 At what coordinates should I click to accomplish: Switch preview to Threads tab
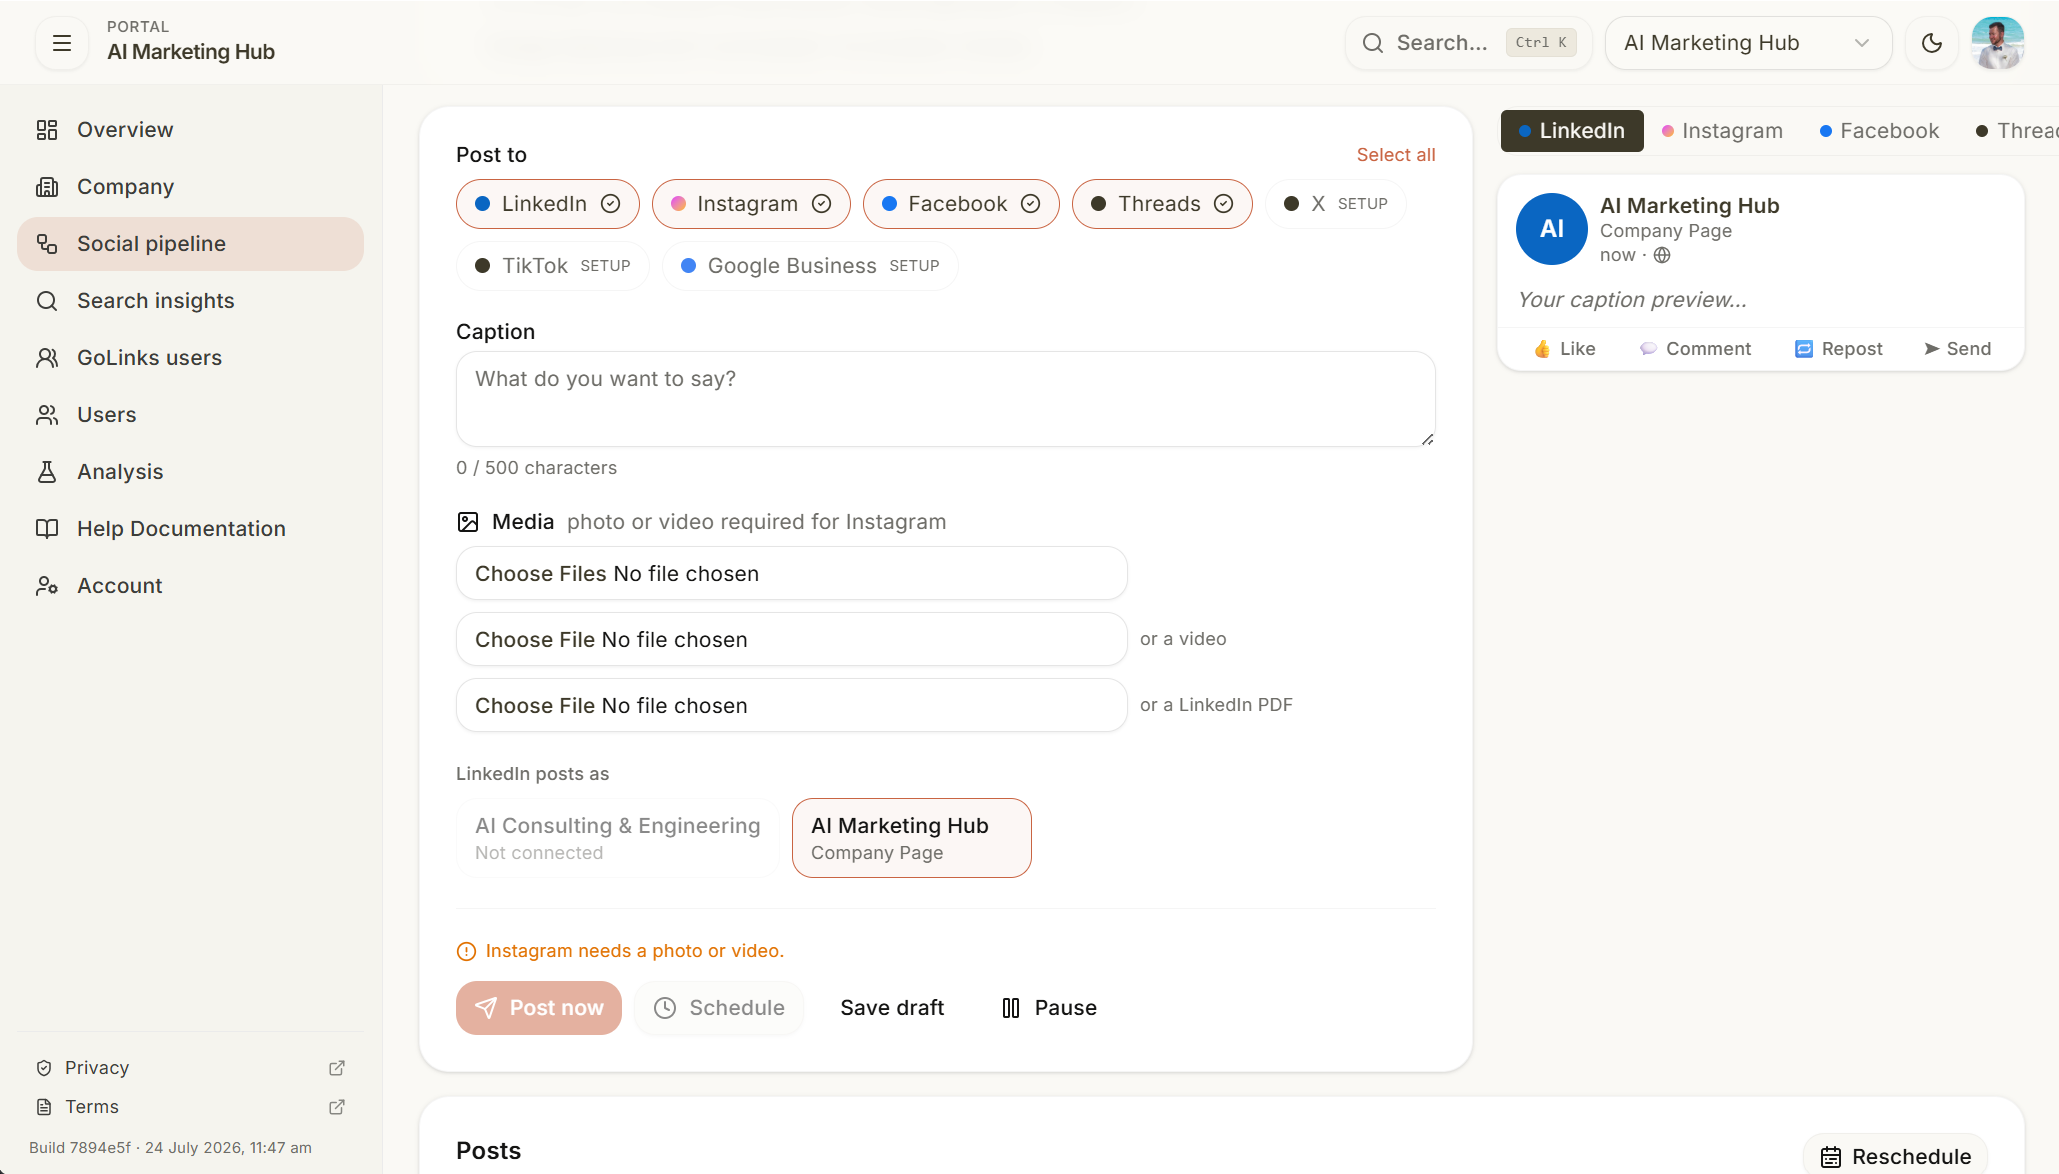2017,131
